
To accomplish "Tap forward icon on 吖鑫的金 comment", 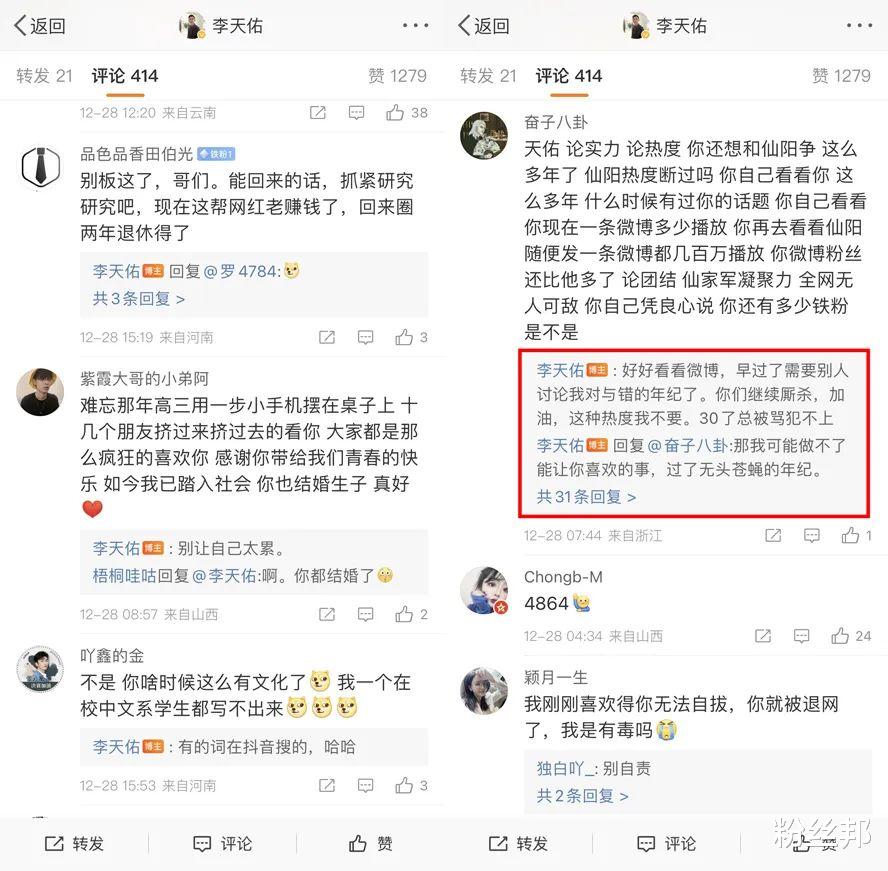I will [x=327, y=785].
